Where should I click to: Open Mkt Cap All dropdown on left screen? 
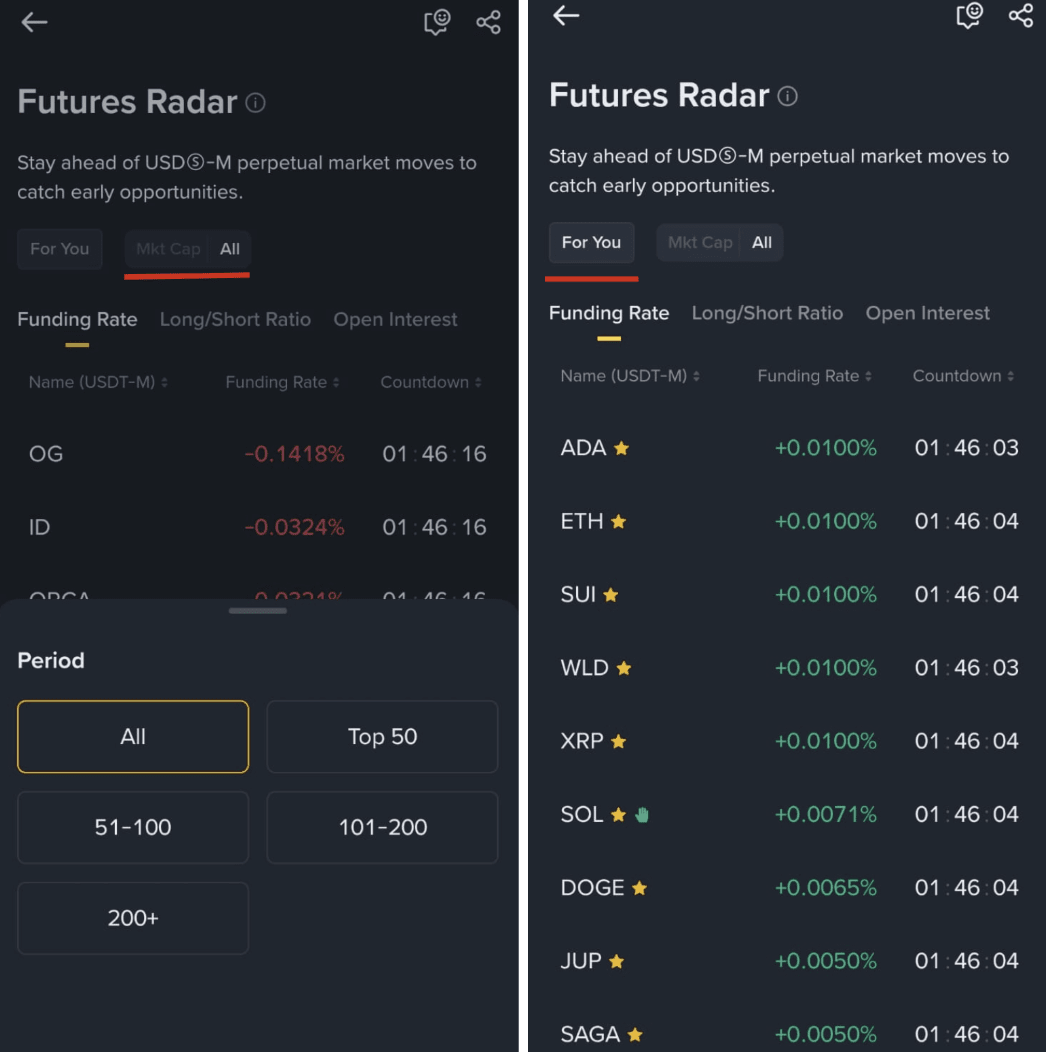tap(187, 249)
